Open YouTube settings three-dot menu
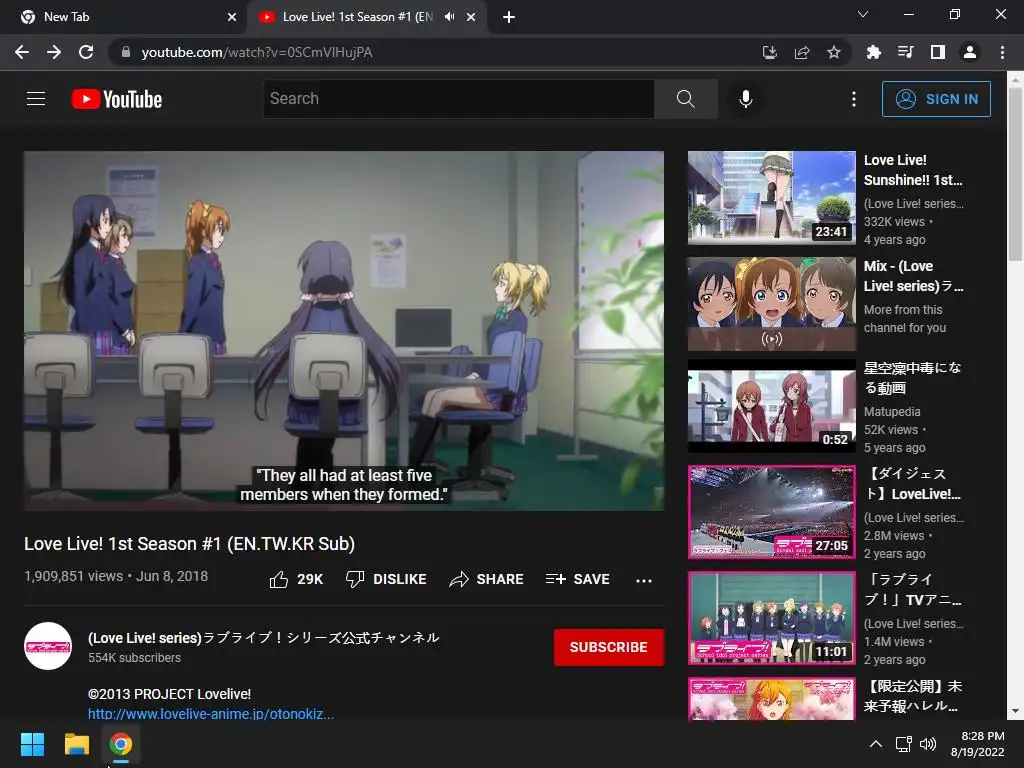Viewport: 1024px width, 768px height. coord(854,99)
